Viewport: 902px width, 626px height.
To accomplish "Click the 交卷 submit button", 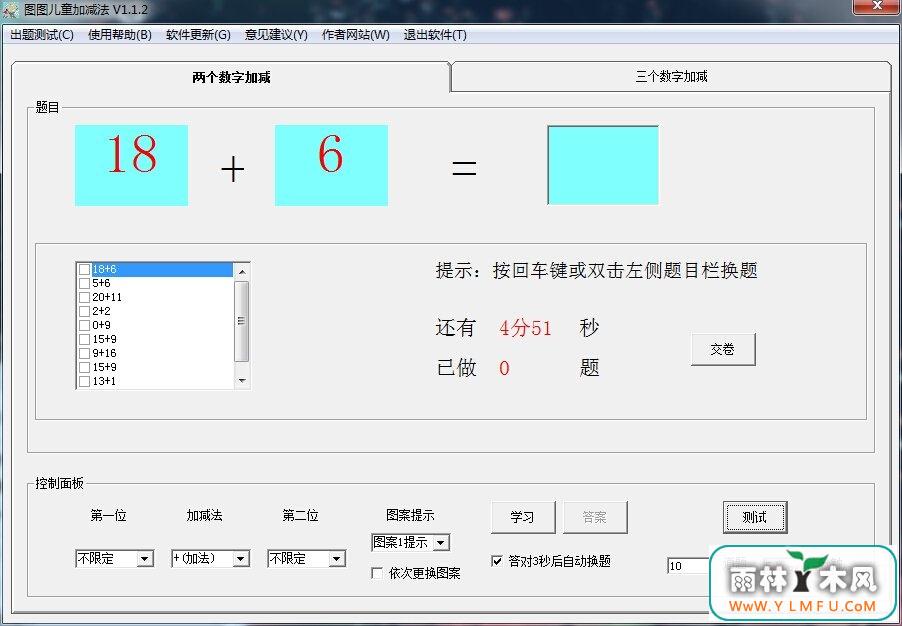I will point(723,349).
